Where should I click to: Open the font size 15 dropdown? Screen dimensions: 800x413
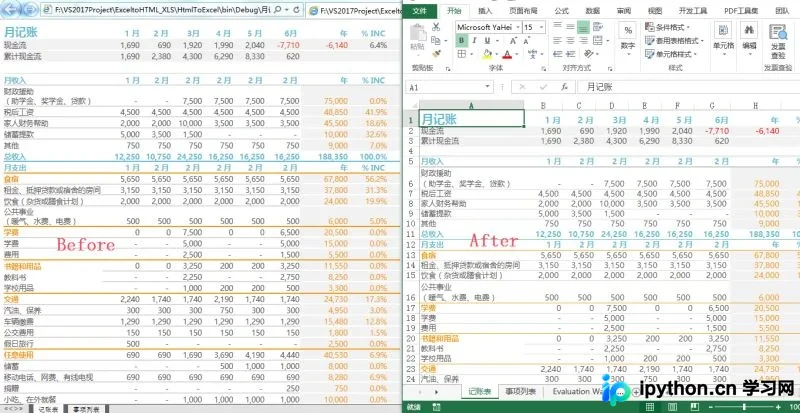542,27
